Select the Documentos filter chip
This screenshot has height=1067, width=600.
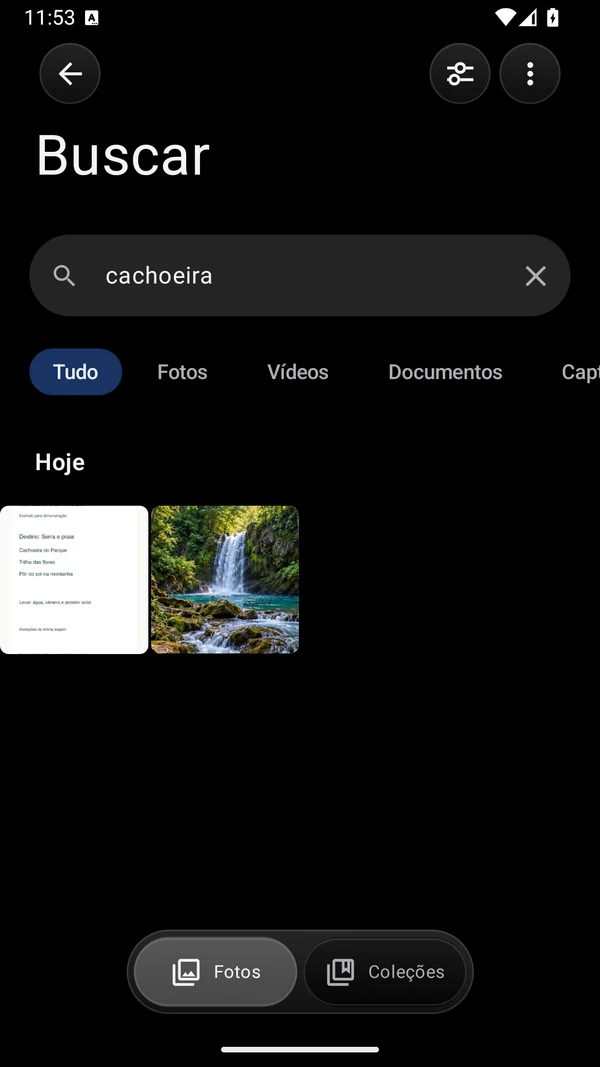[x=445, y=372]
